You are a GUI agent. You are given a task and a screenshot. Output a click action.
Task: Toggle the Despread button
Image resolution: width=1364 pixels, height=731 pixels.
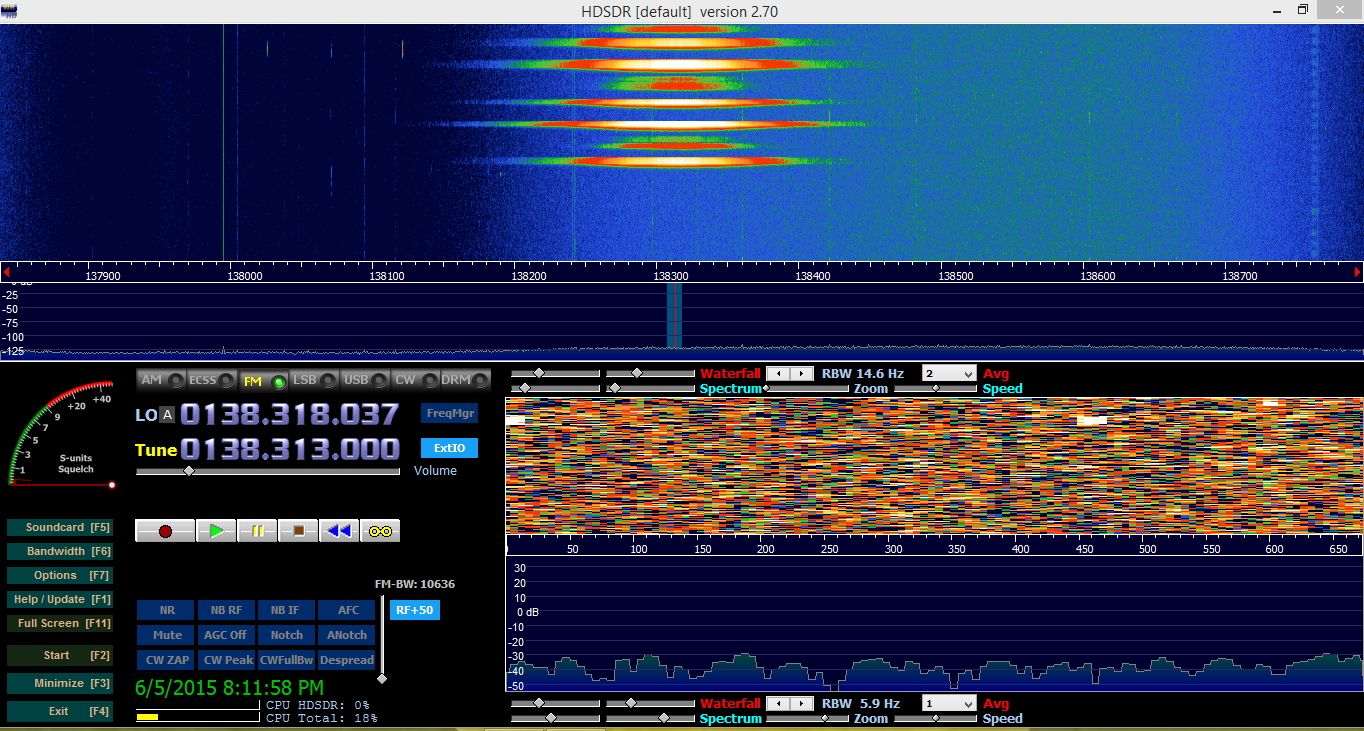click(x=347, y=660)
